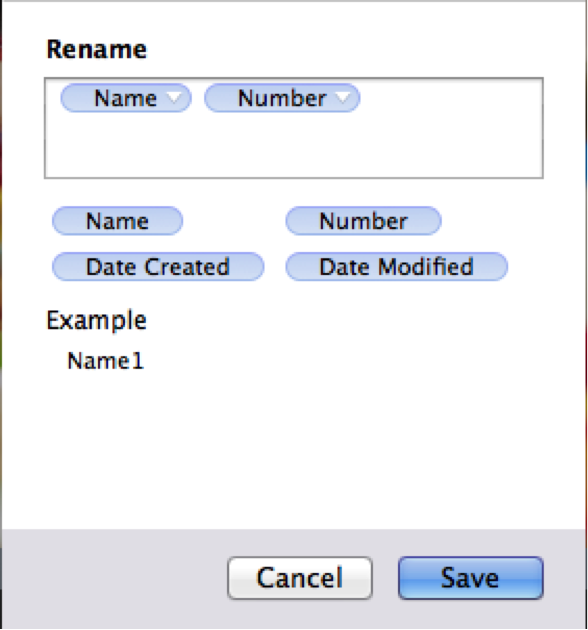Click the gray footer left of Cancel
The height and width of the screenshot is (630, 588).
(115, 578)
